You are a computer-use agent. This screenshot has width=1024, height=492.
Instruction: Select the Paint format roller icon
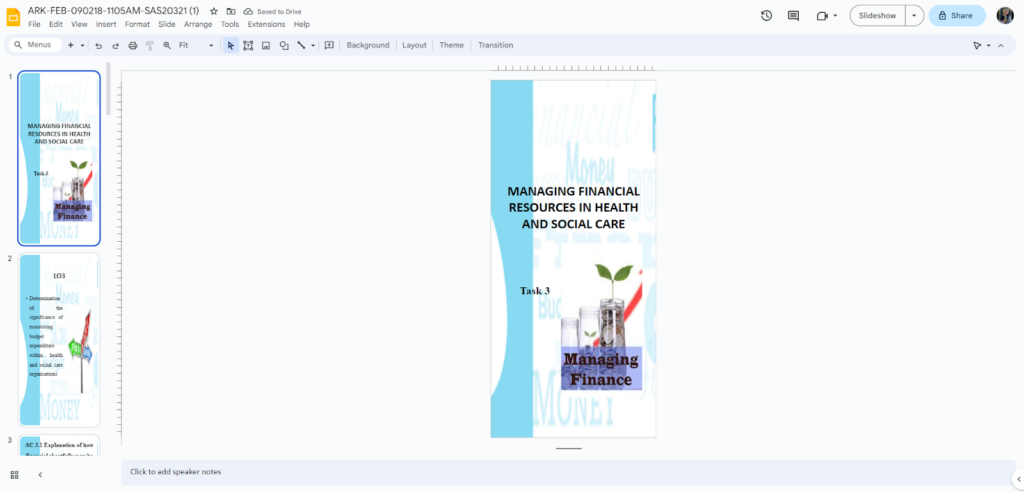(x=149, y=45)
